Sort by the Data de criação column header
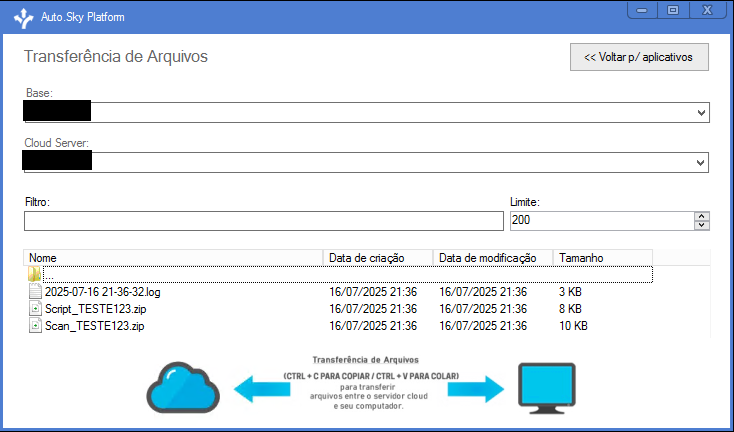Viewport: 734px width, 432px height. coord(378,258)
